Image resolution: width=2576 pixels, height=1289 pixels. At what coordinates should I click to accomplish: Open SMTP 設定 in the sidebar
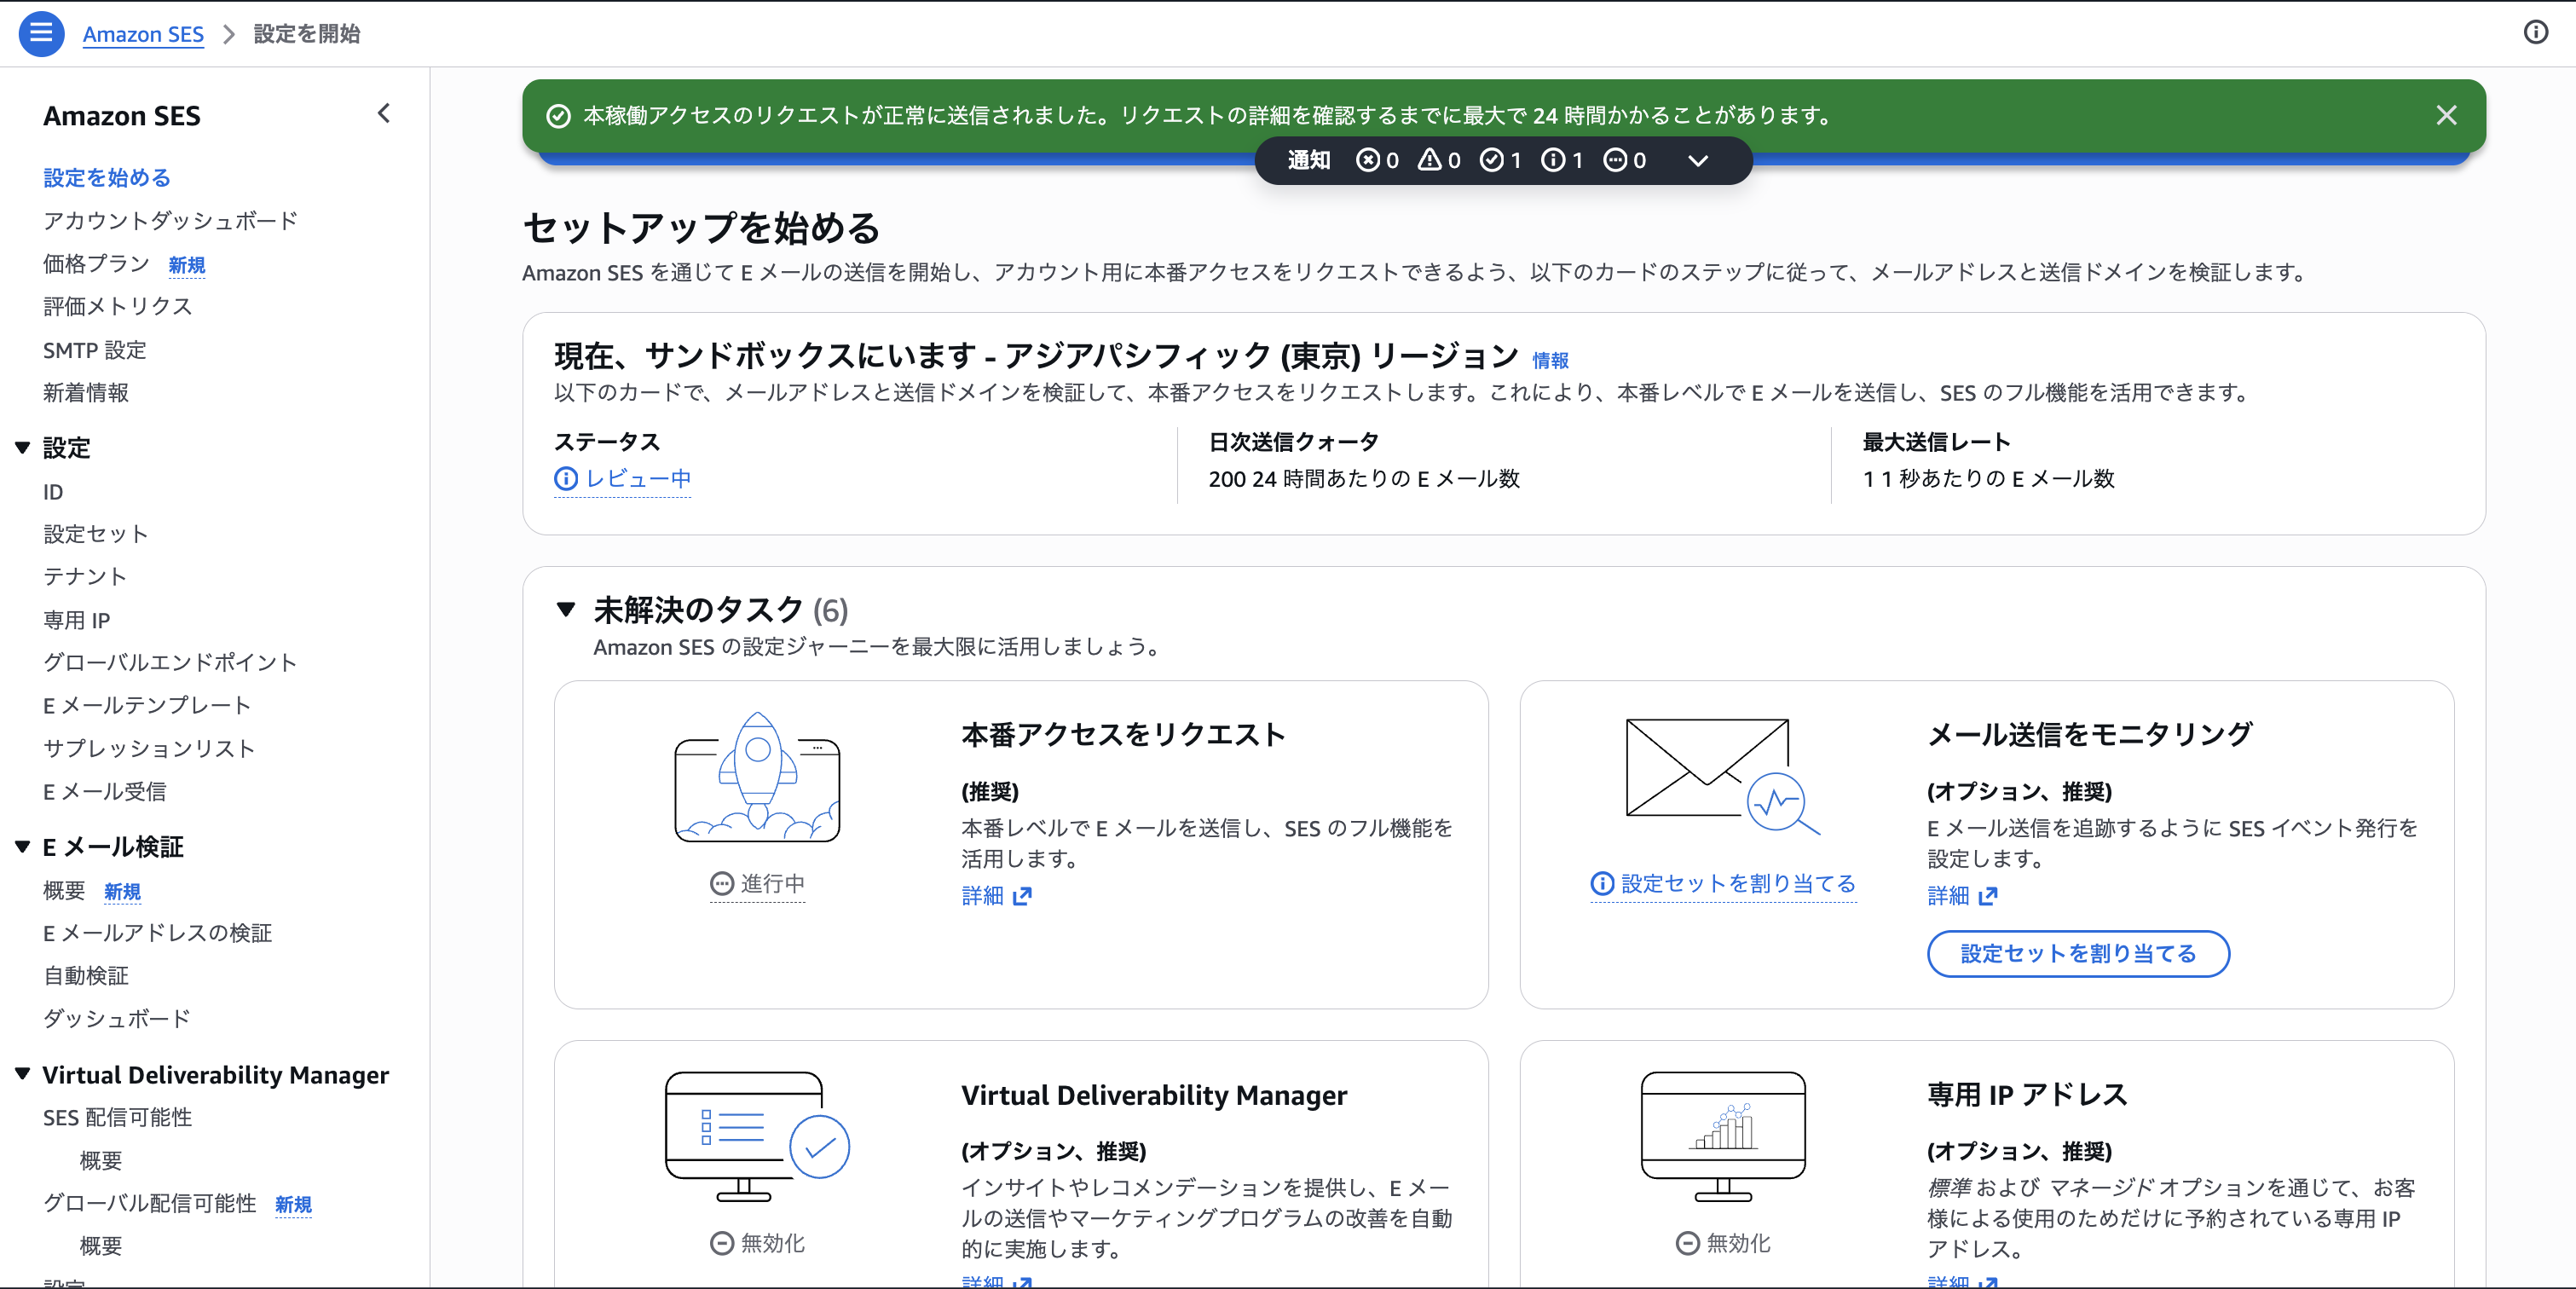click(95, 350)
